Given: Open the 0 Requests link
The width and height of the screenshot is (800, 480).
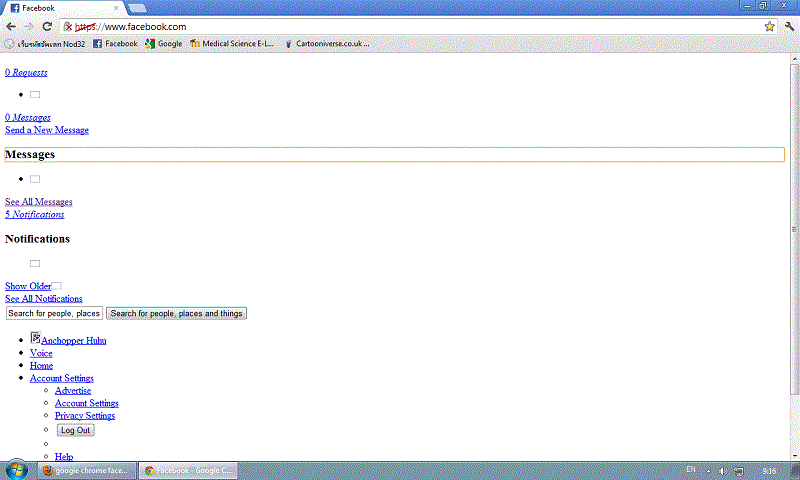Looking at the screenshot, I should click(26, 72).
